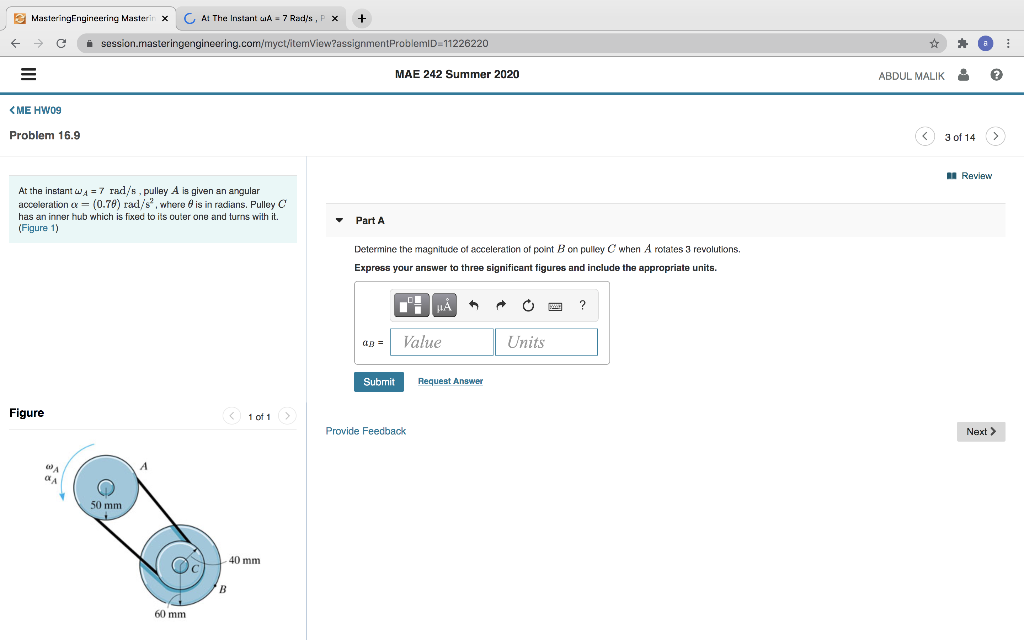Image resolution: width=1024 pixels, height=640 pixels.
Task: Open Provide Feedback link
Action: point(365,430)
